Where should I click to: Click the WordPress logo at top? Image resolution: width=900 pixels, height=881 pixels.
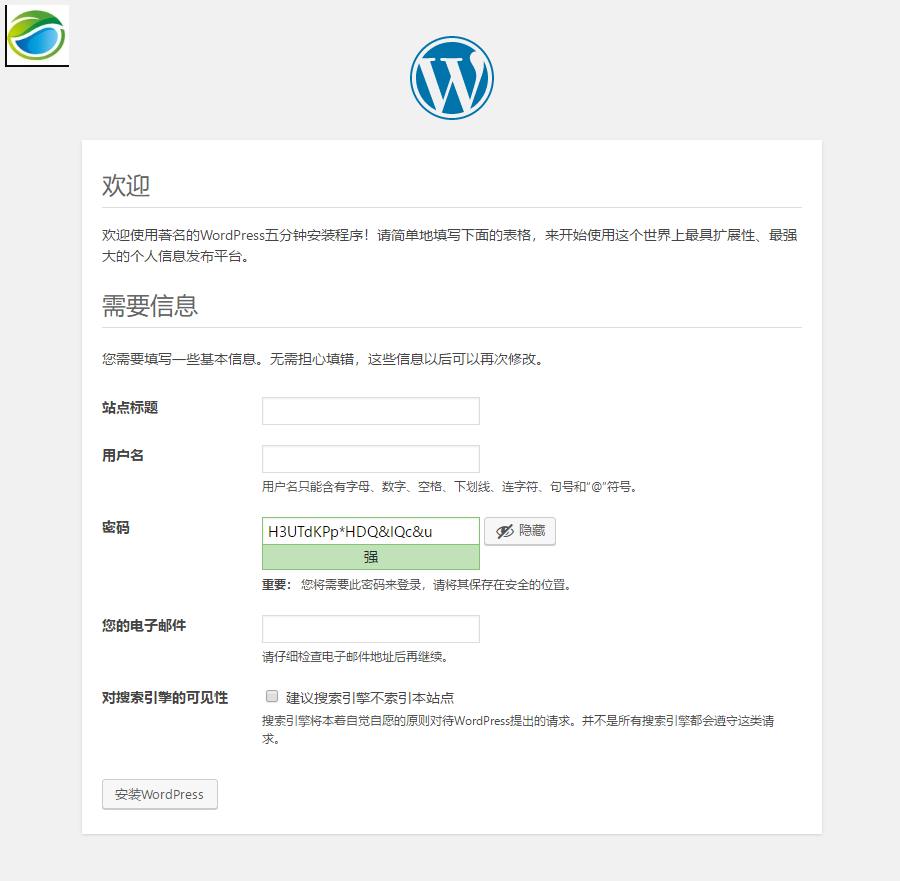(x=452, y=78)
